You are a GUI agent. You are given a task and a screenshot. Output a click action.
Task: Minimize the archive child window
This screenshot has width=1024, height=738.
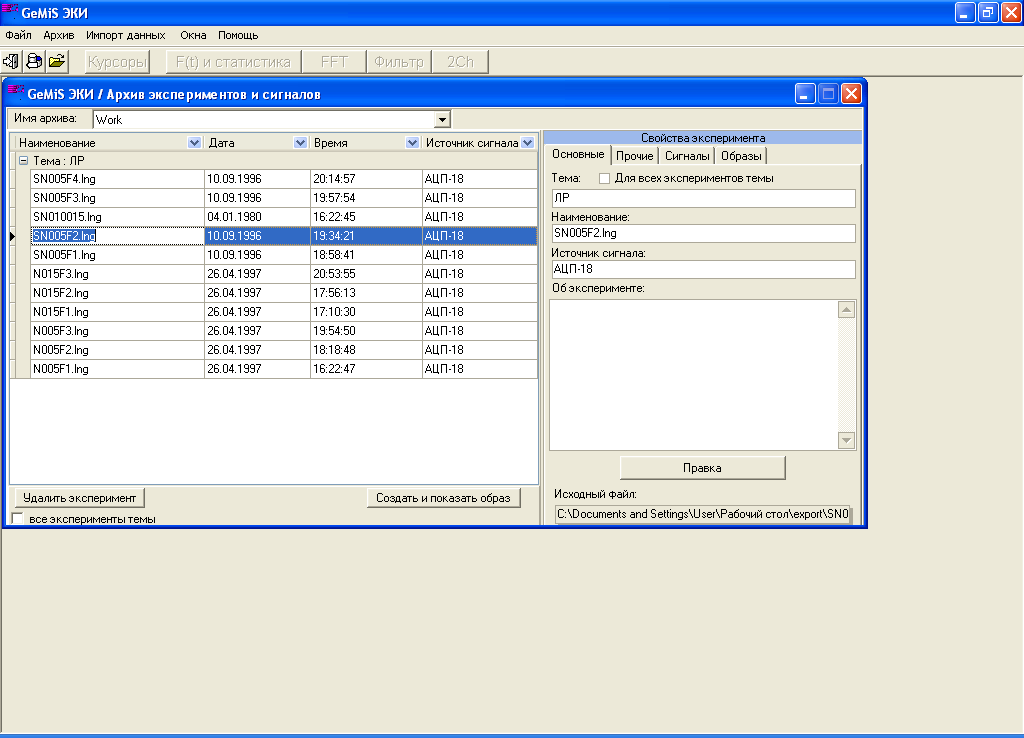pyautogui.click(x=805, y=93)
